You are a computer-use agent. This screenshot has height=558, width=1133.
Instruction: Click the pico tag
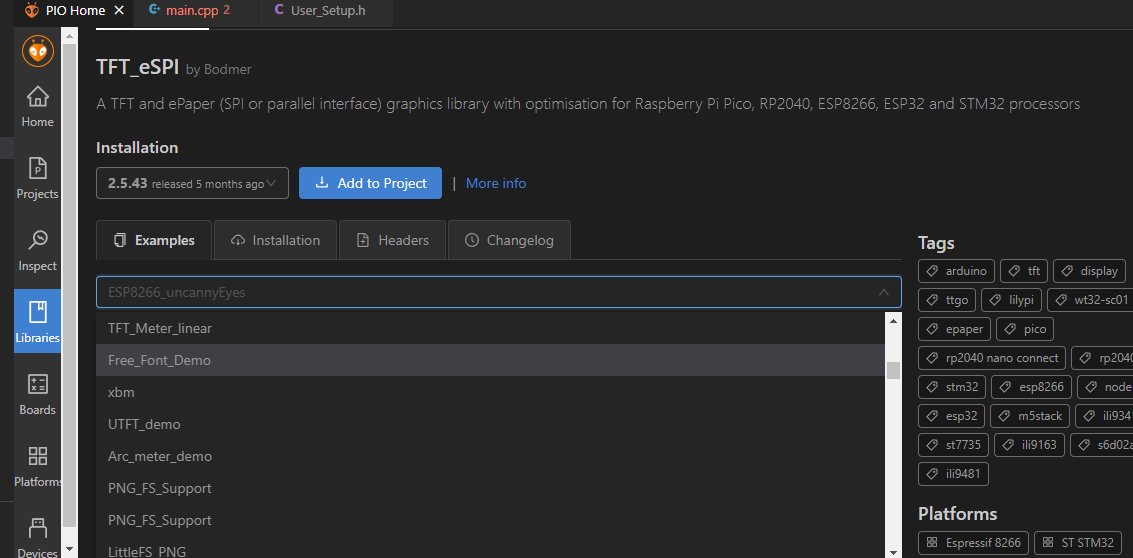click(1025, 329)
